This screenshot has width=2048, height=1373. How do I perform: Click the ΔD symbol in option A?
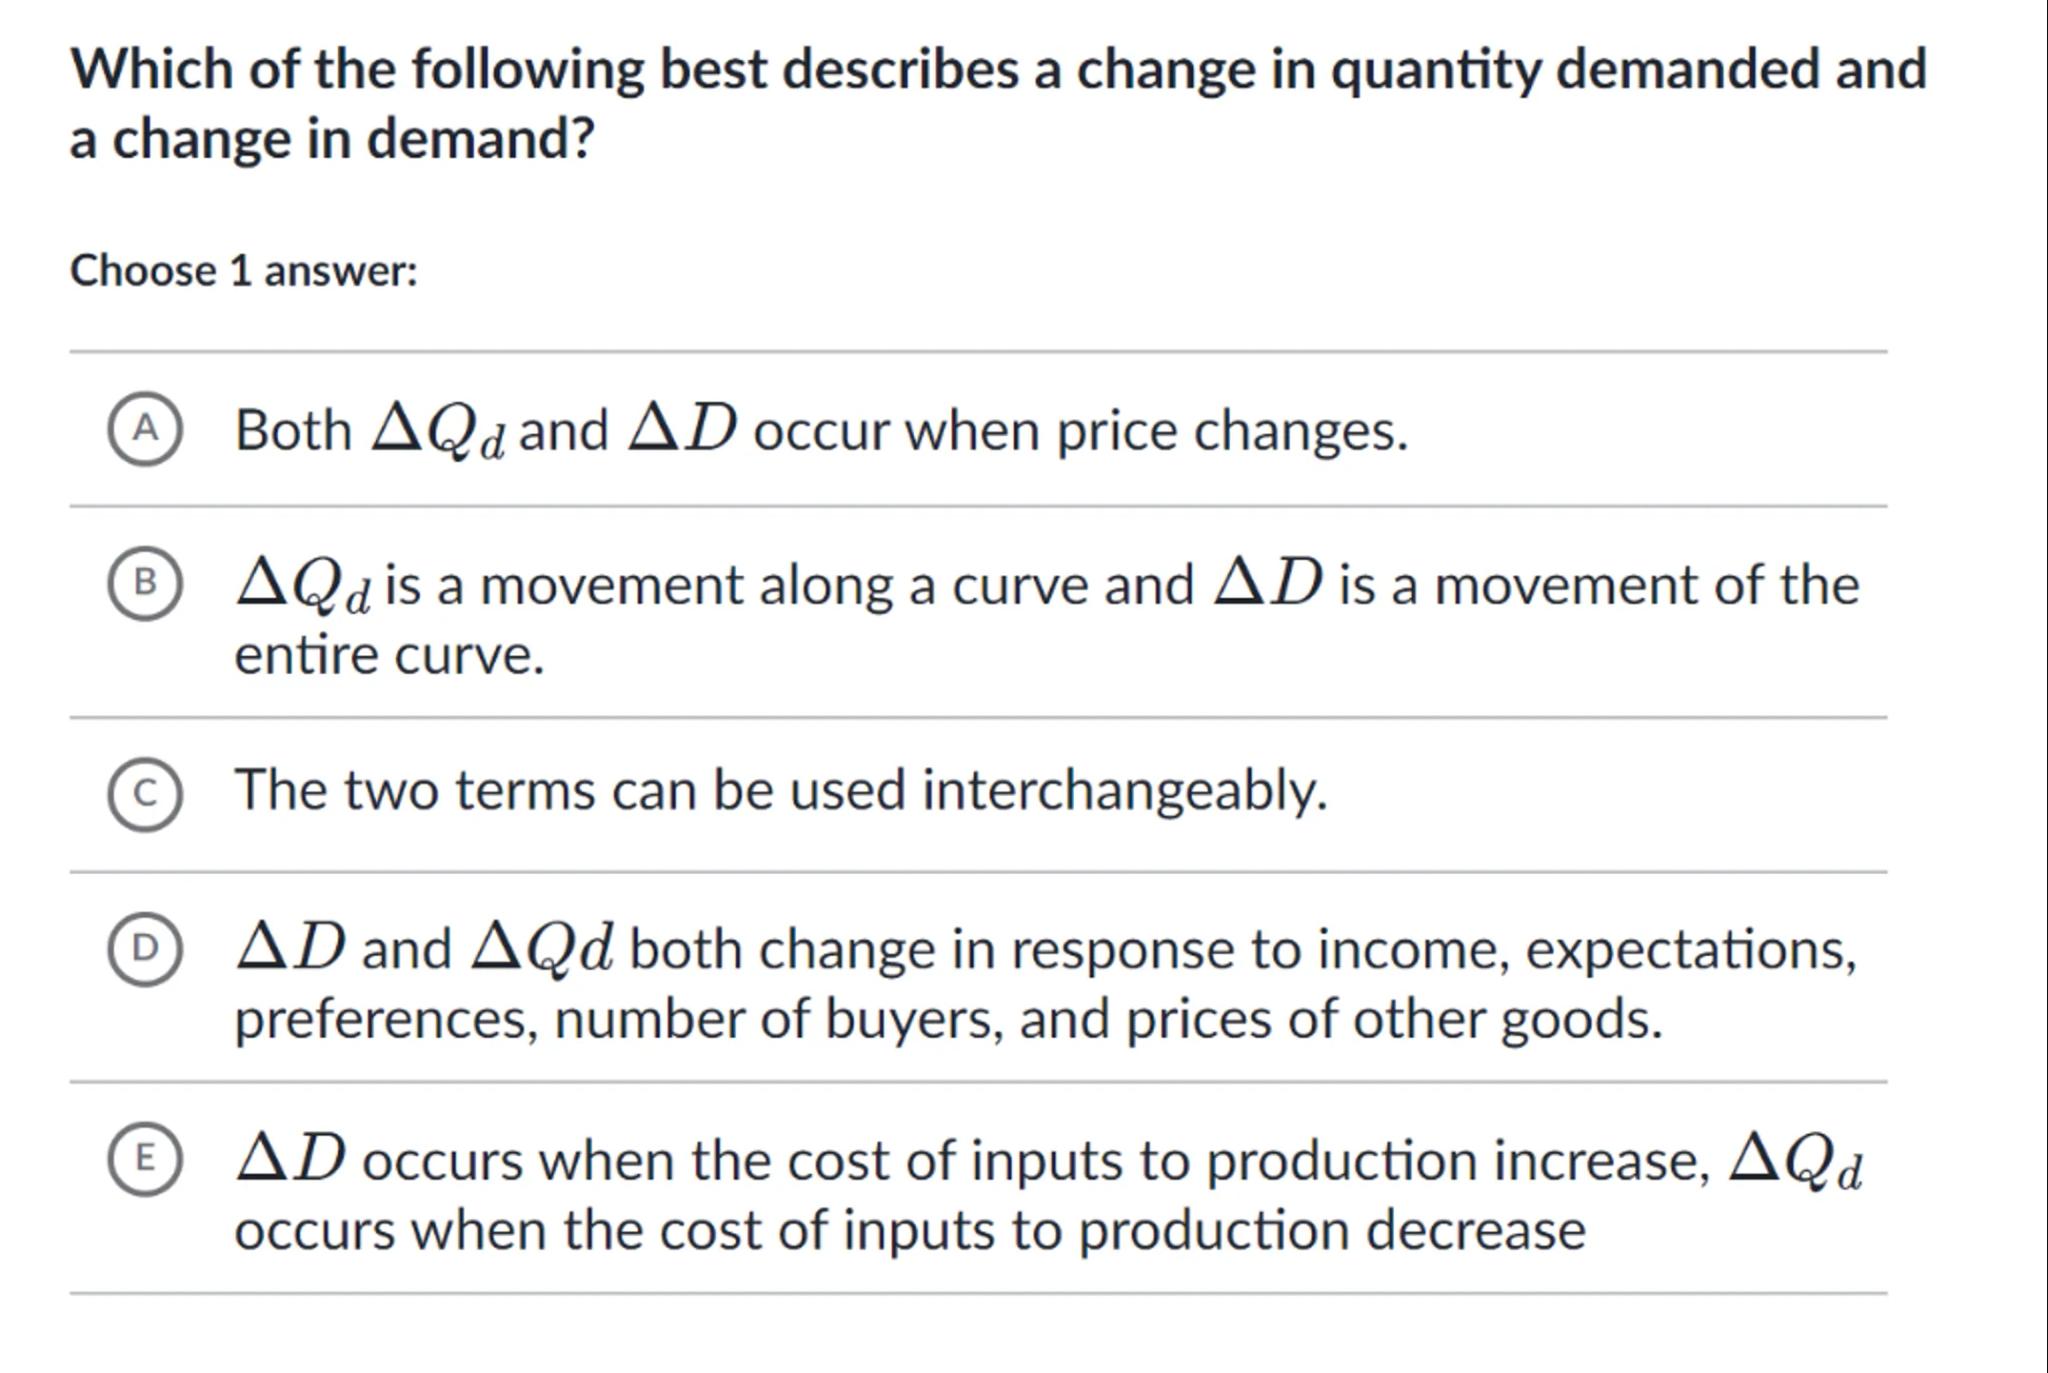point(683,429)
